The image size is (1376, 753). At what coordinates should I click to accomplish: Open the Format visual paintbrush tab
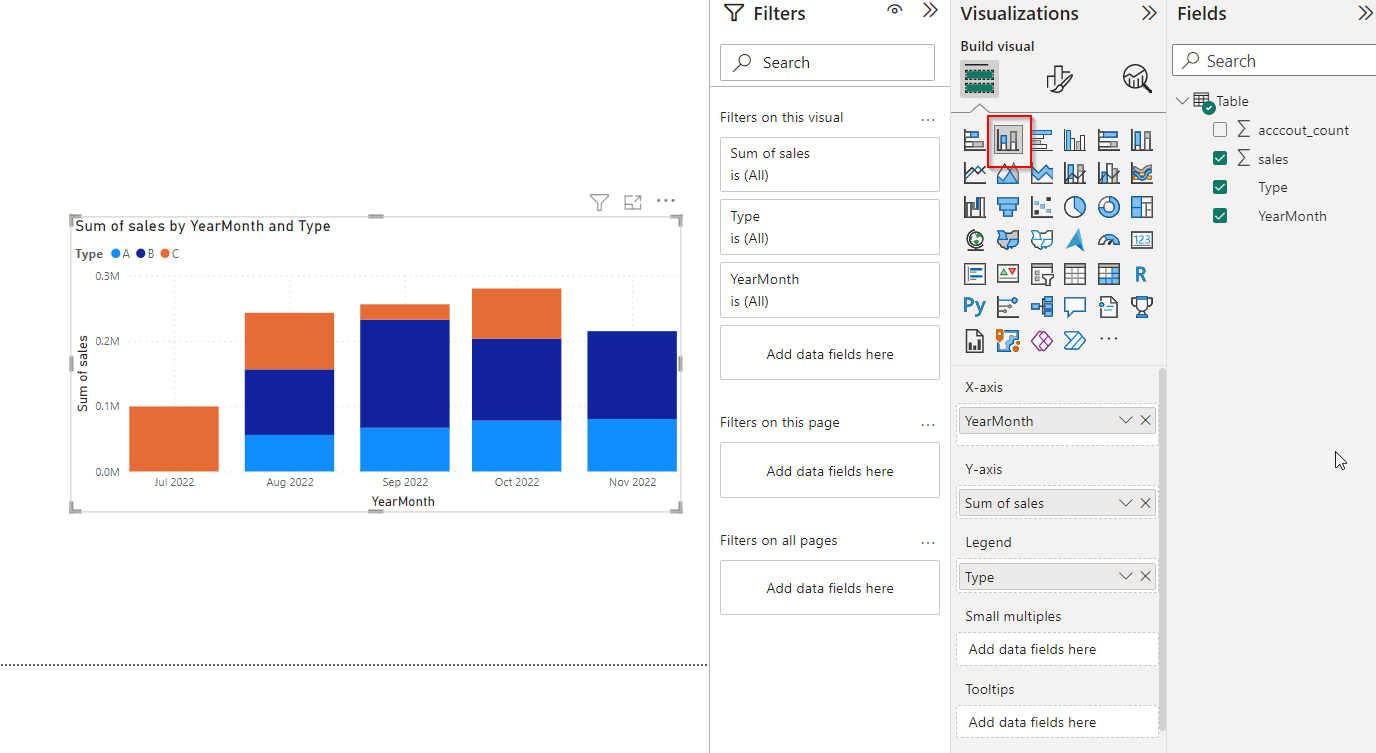[1059, 78]
